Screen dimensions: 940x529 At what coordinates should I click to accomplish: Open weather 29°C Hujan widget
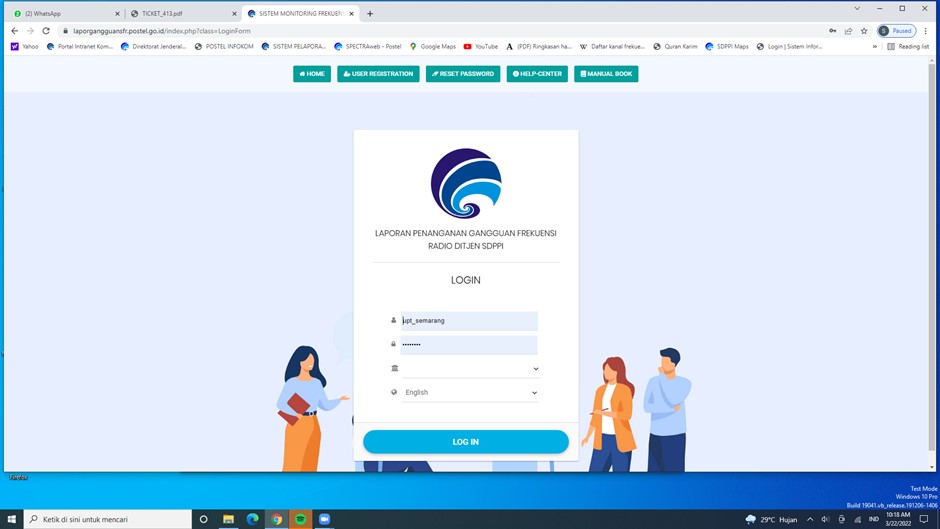[772, 519]
